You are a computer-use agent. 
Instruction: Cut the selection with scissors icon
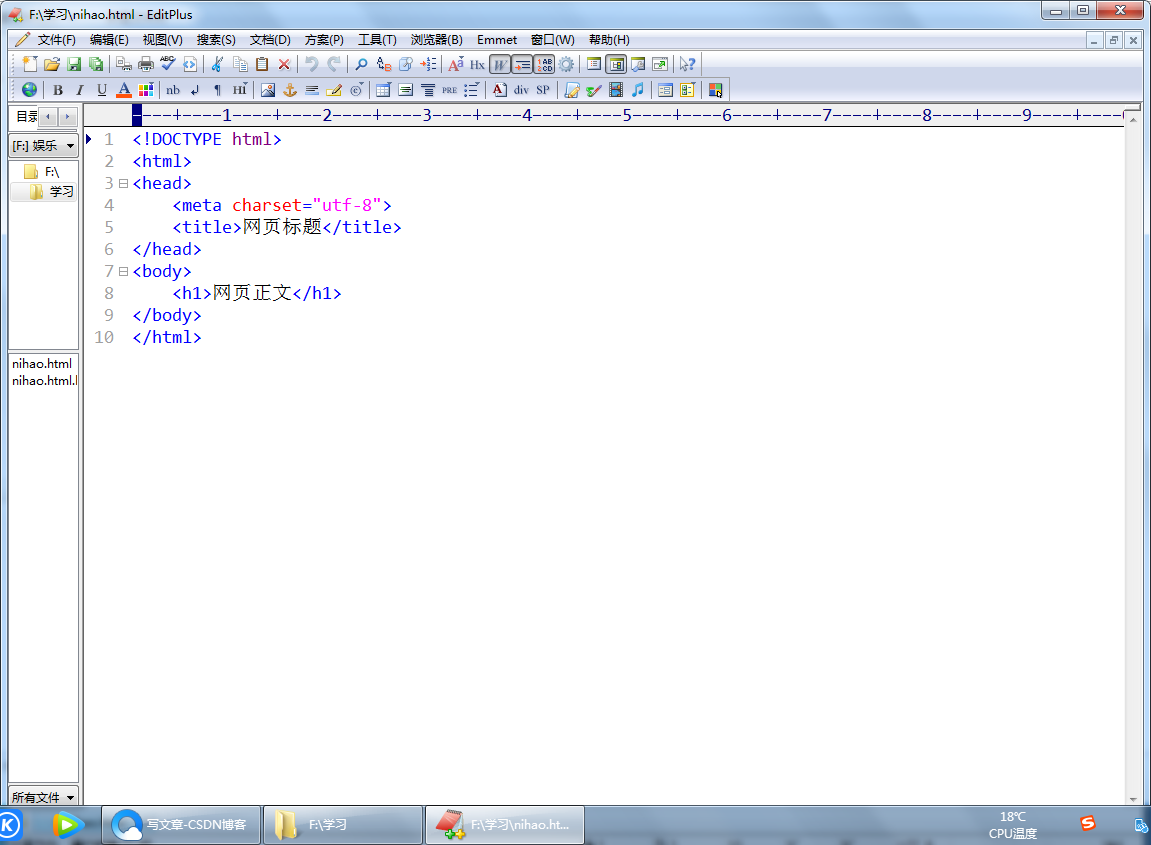(217, 65)
